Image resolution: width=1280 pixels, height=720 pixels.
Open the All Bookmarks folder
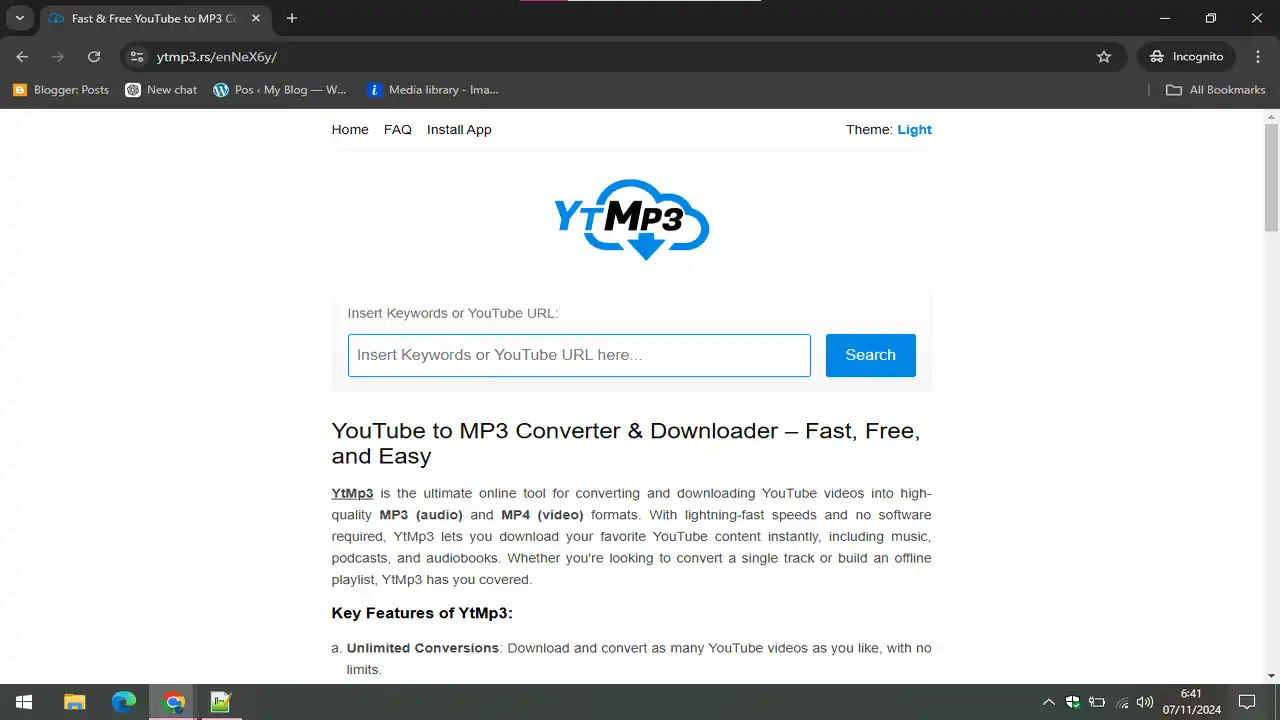click(x=1216, y=90)
